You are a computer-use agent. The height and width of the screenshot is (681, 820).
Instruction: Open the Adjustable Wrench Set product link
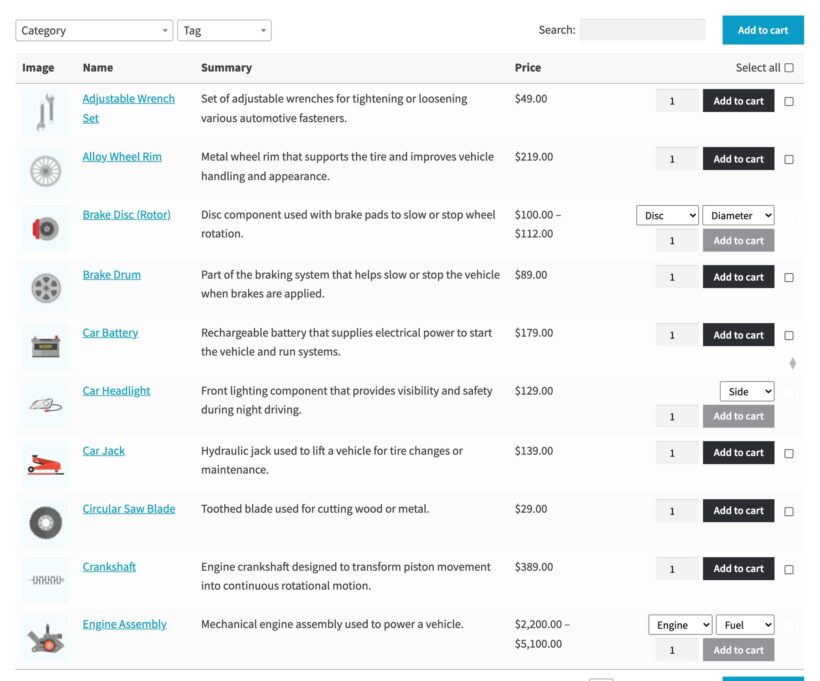(x=128, y=108)
